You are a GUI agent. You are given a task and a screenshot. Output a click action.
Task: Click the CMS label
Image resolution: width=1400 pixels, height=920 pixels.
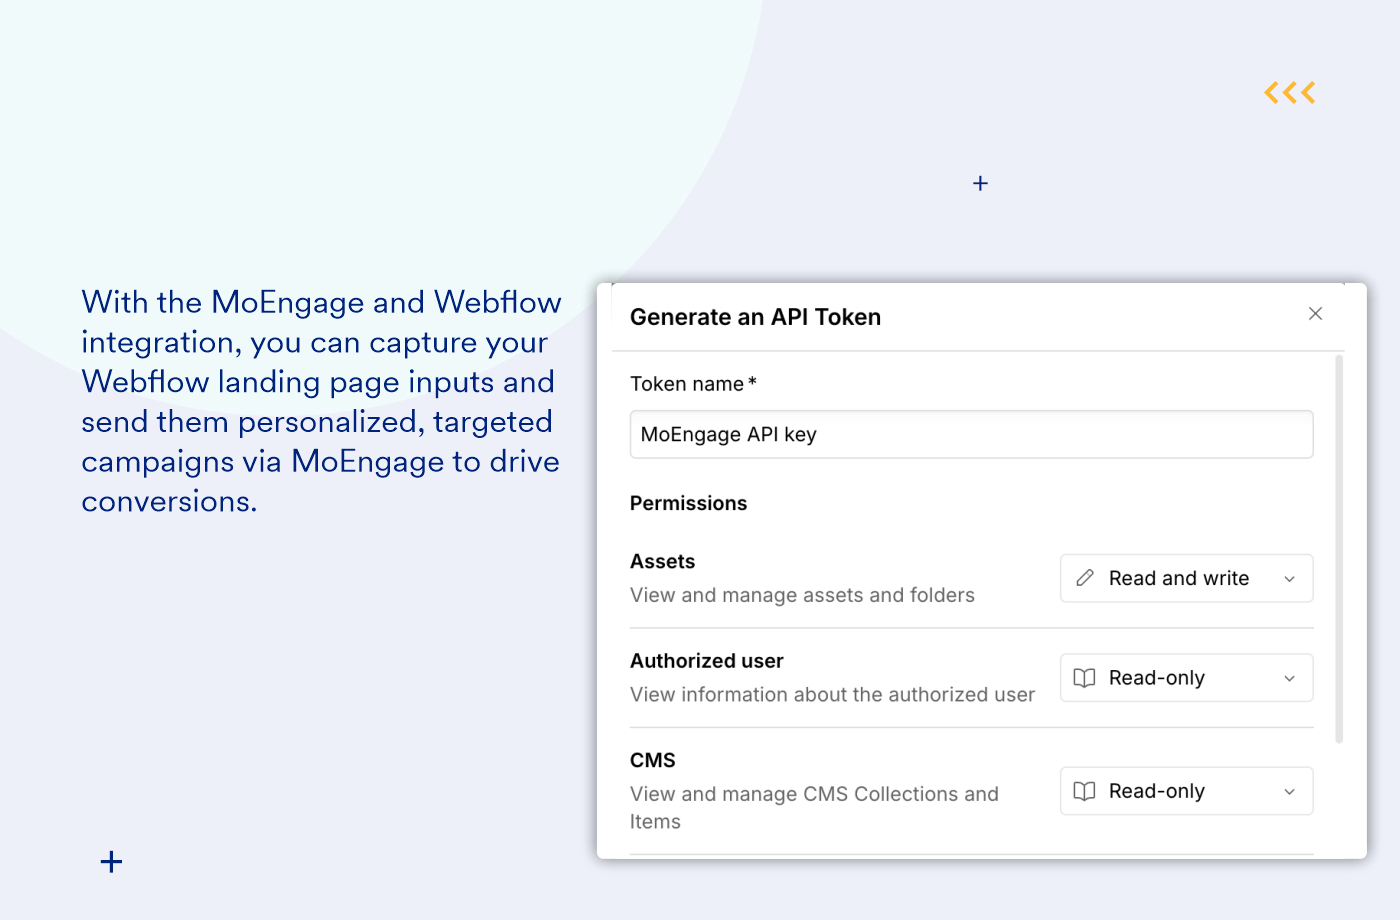click(653, 760)
